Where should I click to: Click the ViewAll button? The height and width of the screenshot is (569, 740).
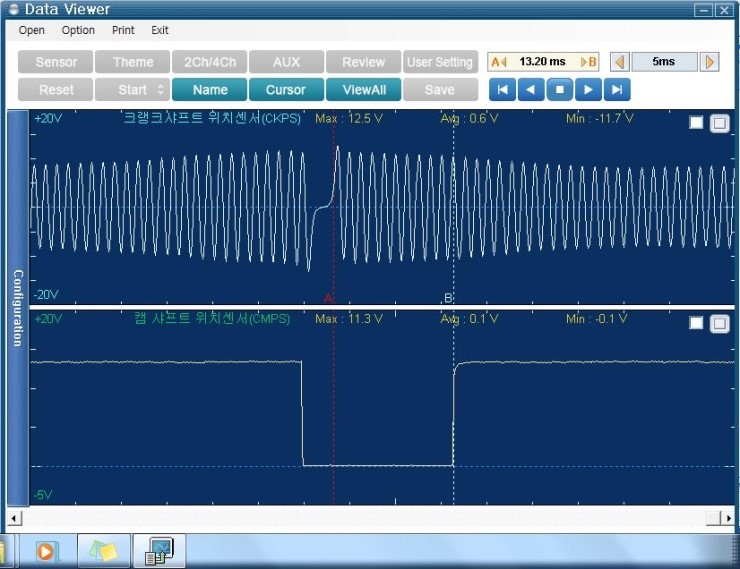(363, 90)
